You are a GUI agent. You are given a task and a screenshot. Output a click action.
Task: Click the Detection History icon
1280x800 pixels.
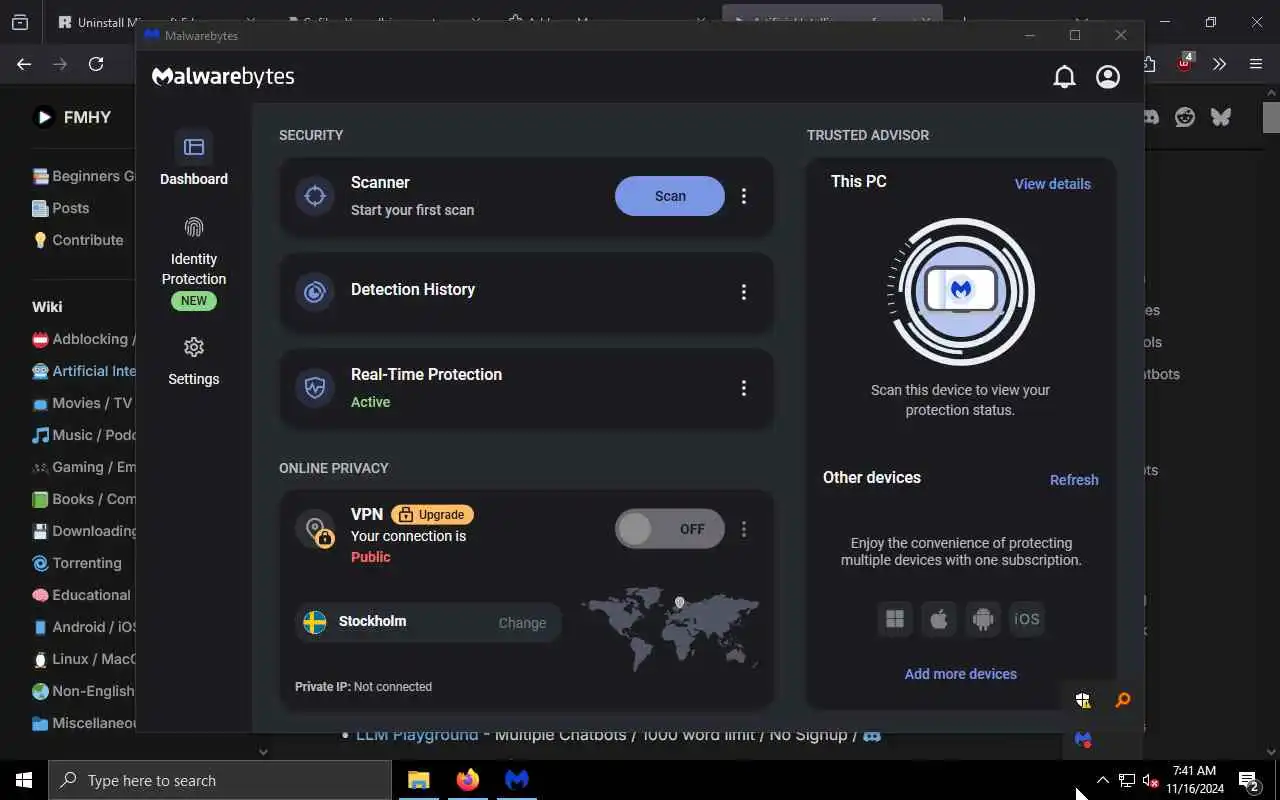315,292
